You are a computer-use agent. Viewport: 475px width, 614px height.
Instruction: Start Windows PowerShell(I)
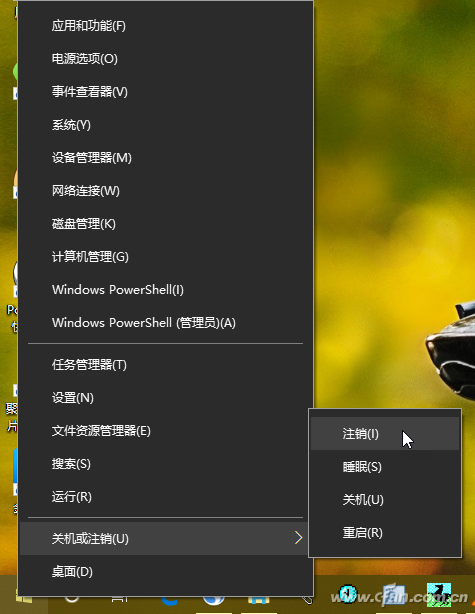pos(165,290)
